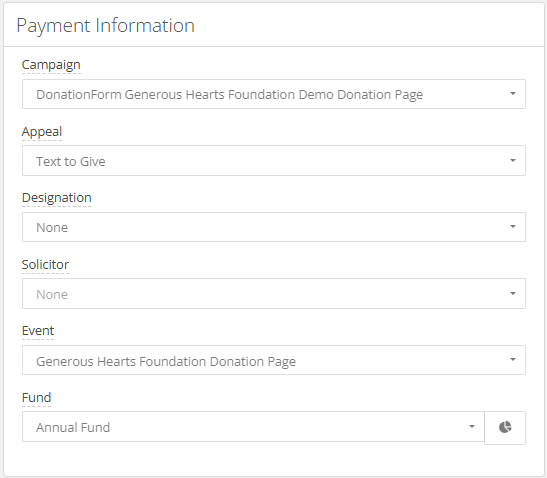Expand the Designation dropdown showing None

point(274,227)
